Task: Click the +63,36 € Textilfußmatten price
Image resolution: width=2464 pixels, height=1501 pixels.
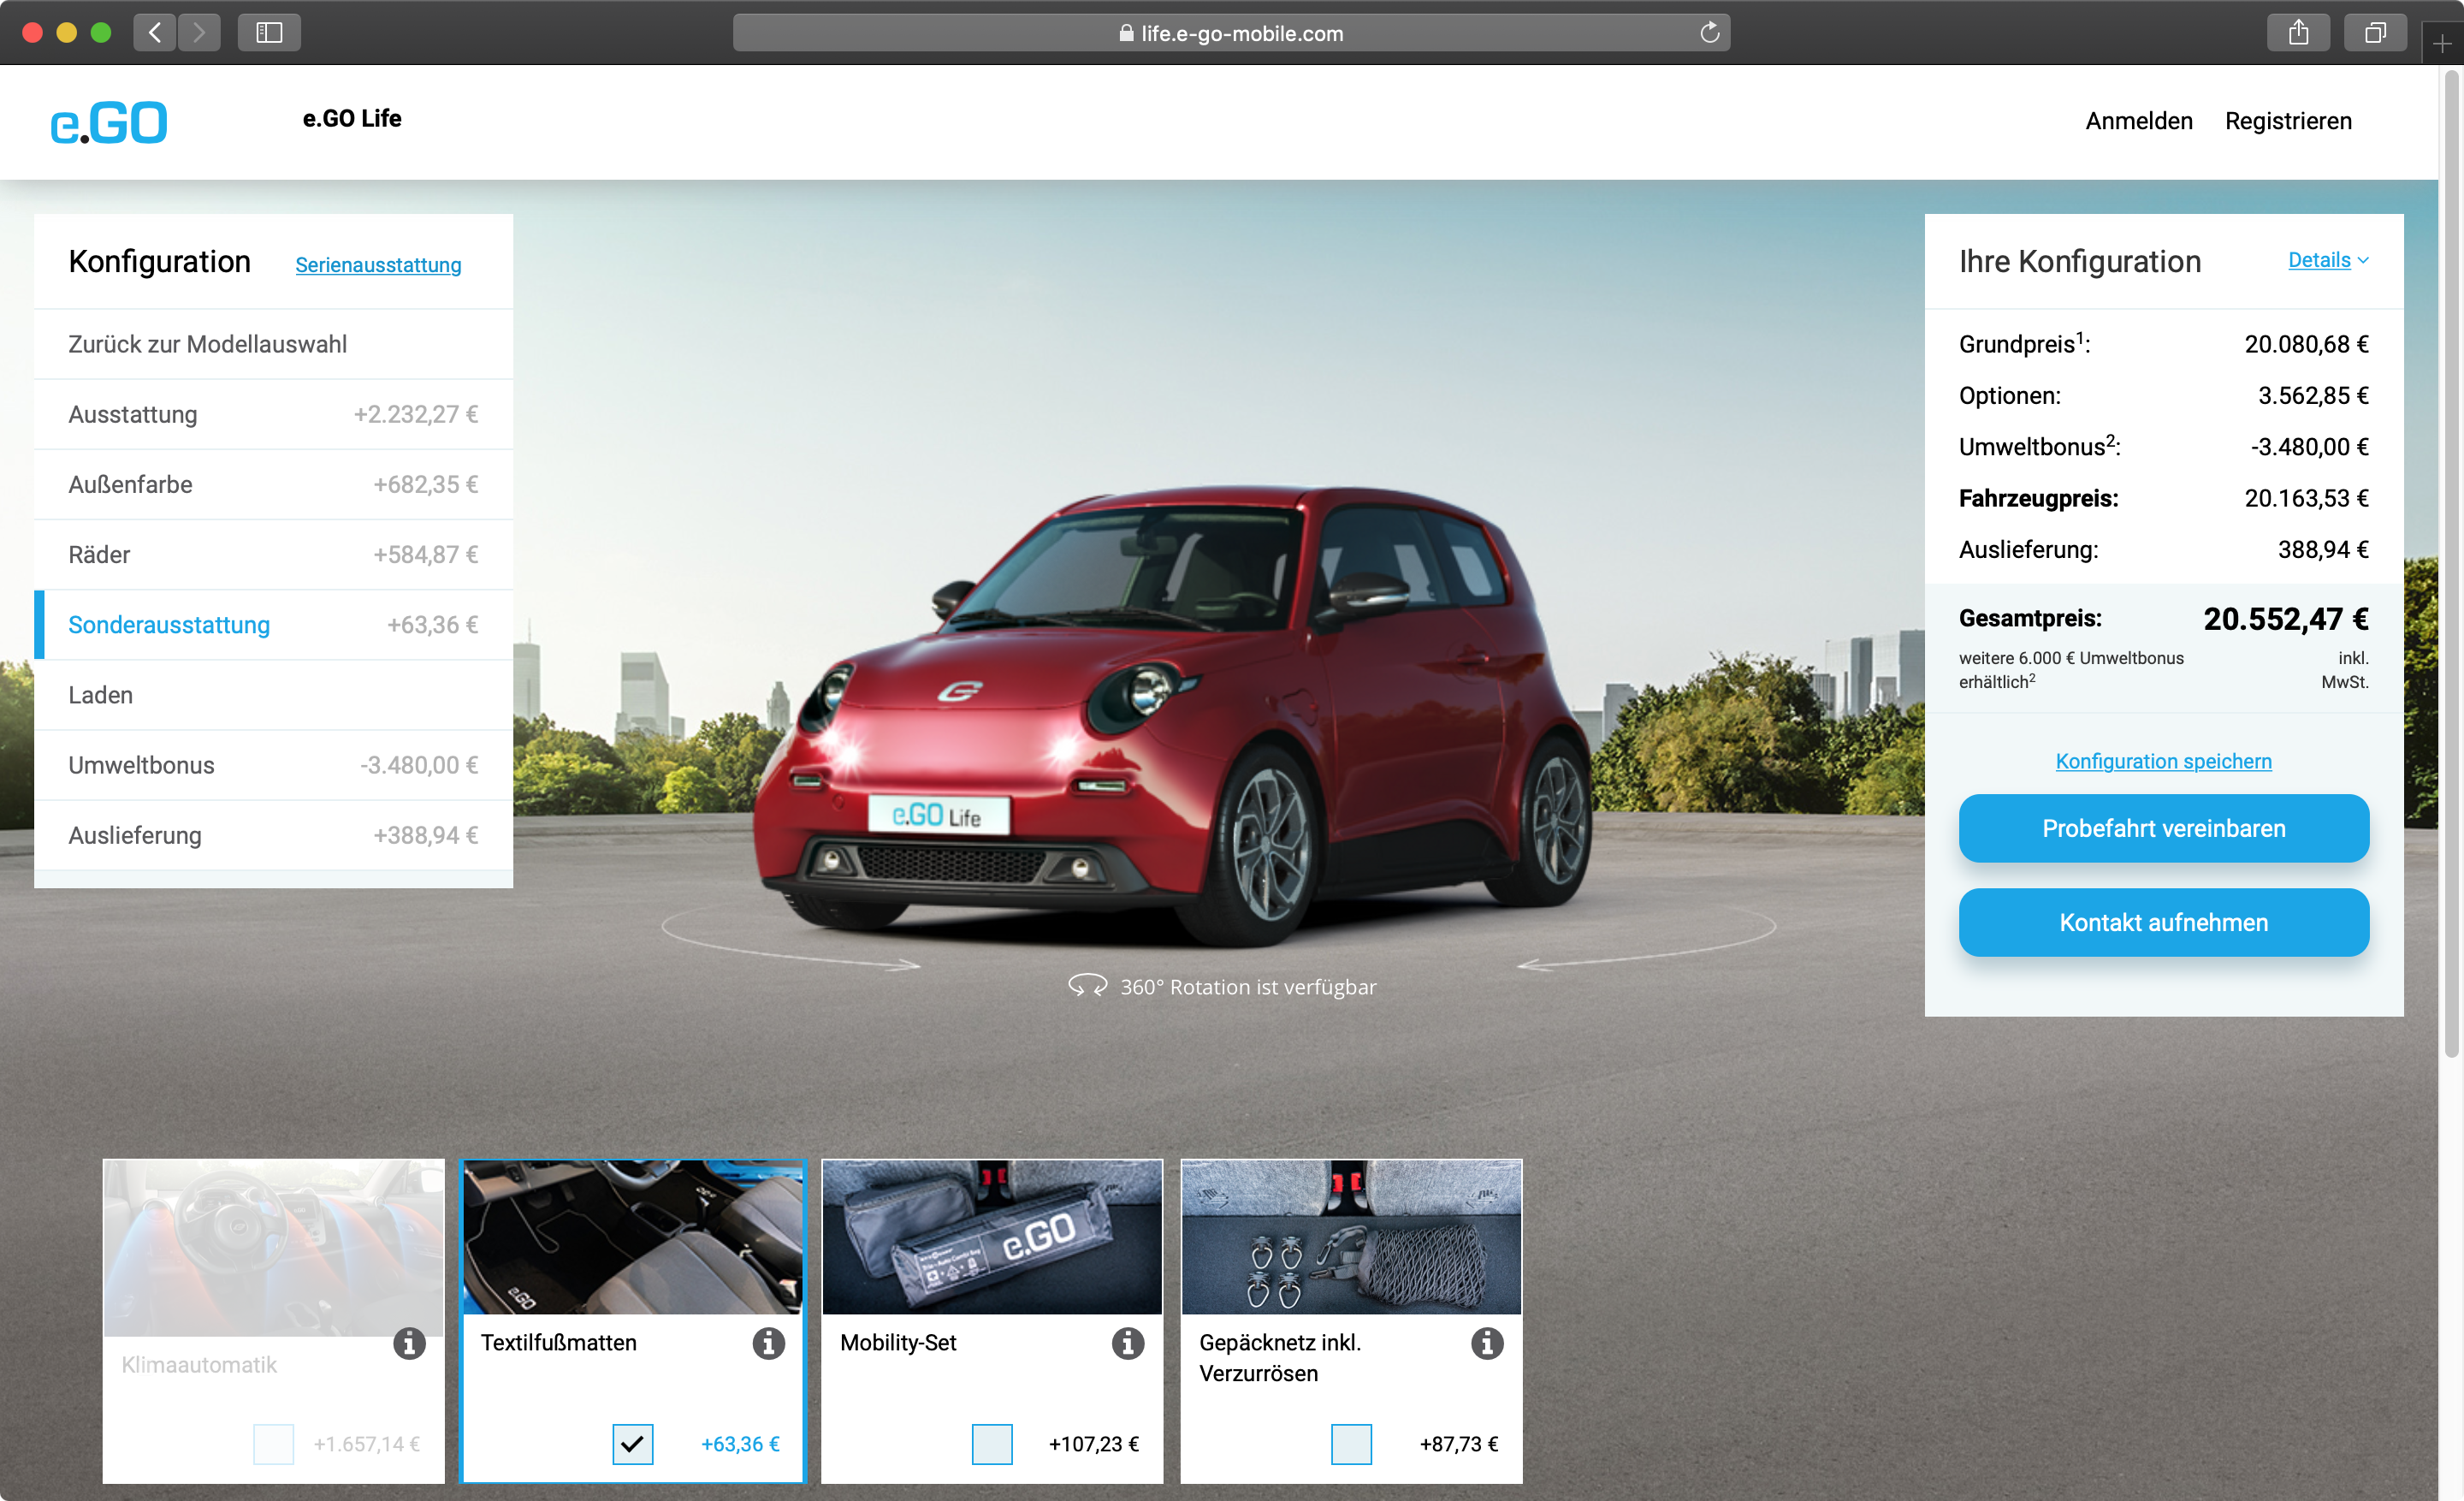Action: 740,1444
